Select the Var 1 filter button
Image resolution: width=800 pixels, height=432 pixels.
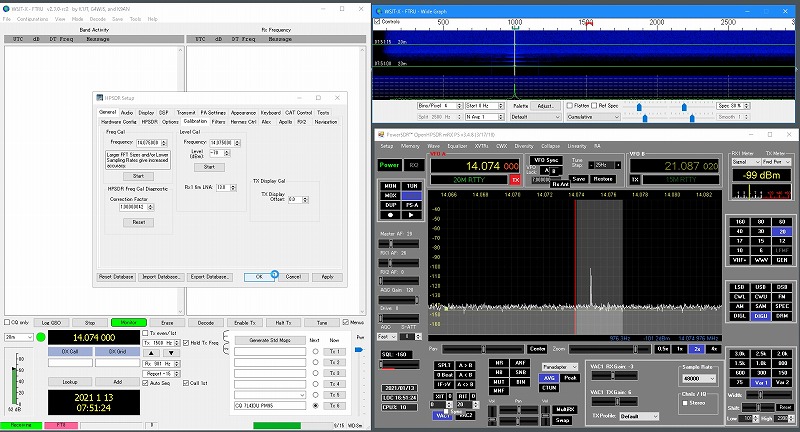pyautogui.click(x=760, y=382)
